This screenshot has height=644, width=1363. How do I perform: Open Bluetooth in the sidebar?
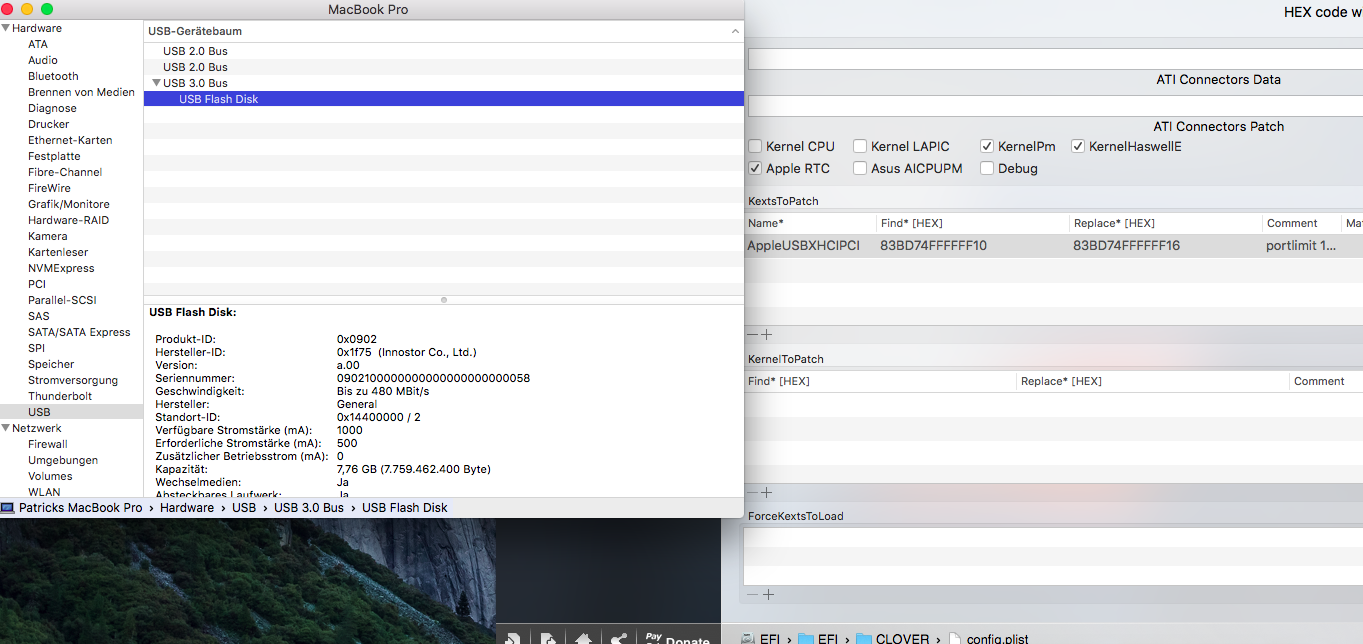[x=53, y=76]
